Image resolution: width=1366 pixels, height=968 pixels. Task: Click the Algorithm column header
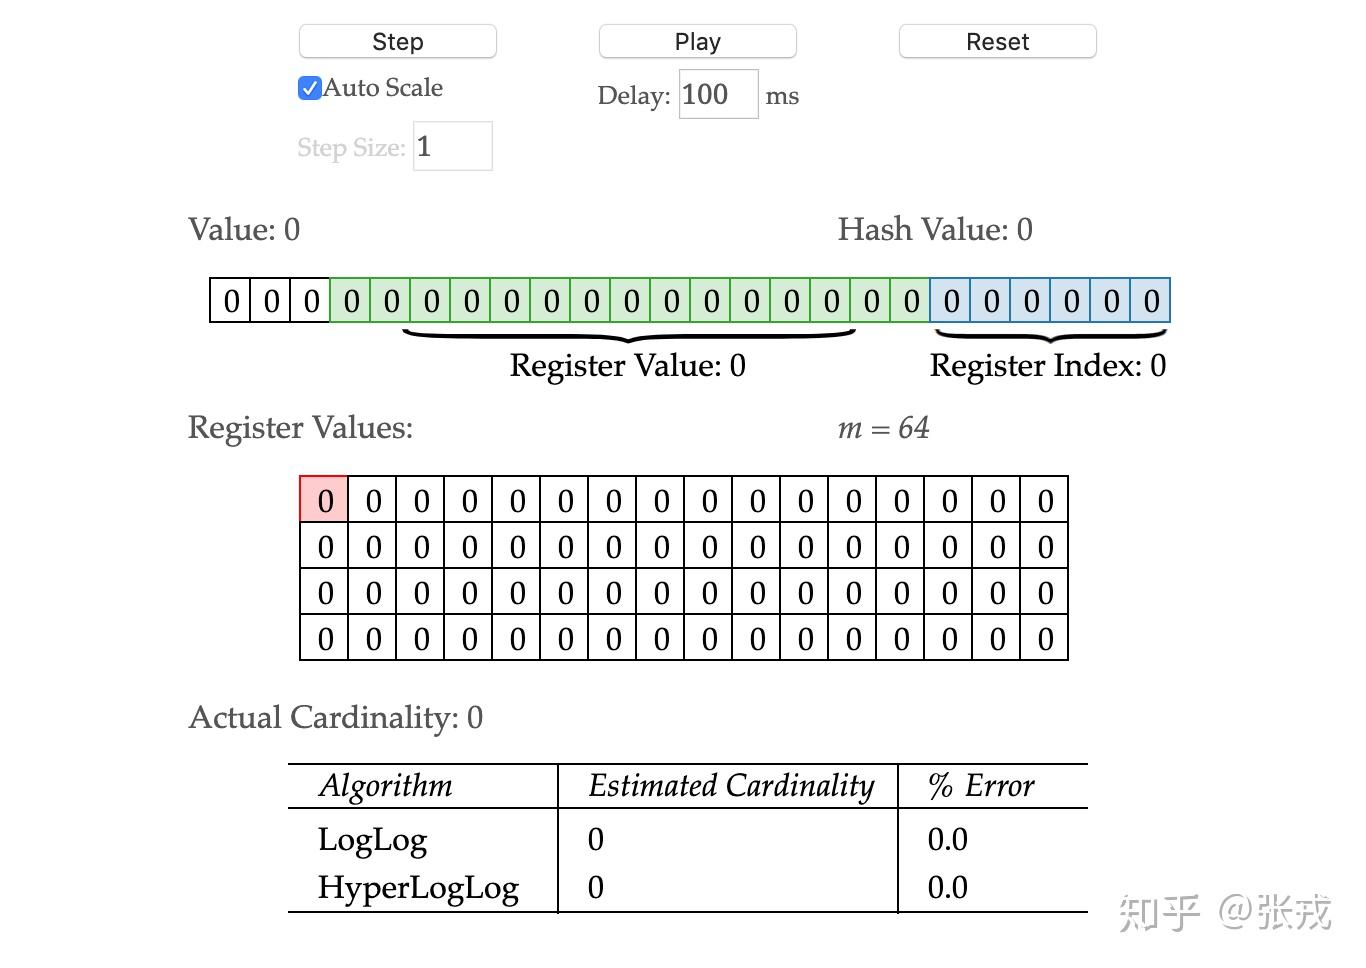pyautogui.click(x=385, y=786)
